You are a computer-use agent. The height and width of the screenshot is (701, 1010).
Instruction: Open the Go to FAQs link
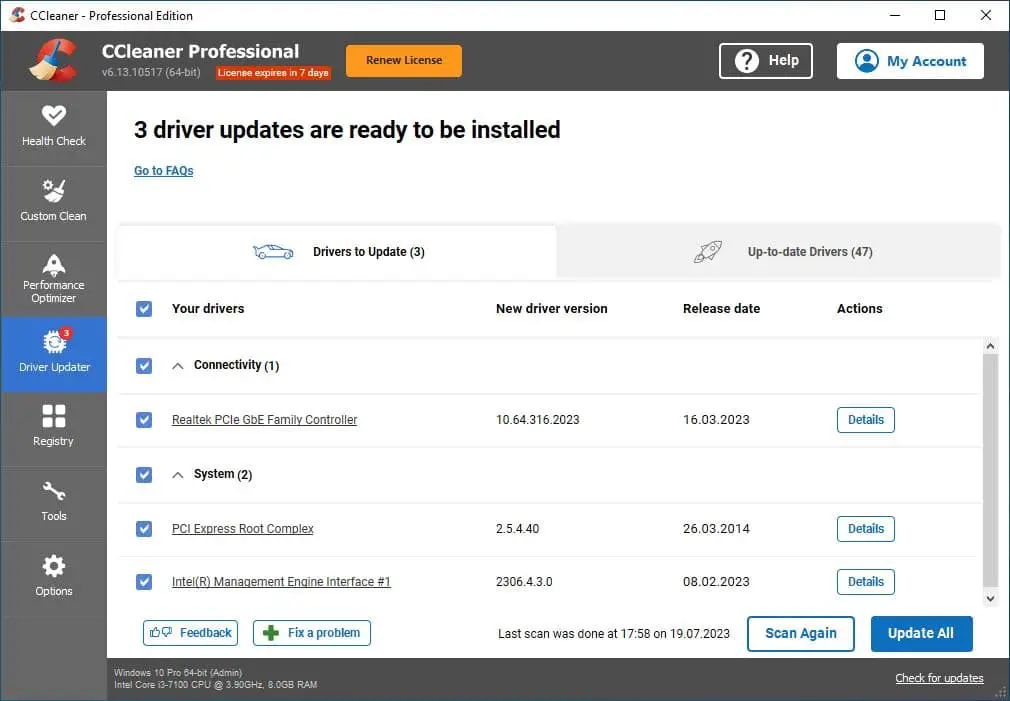click(164, 171)
